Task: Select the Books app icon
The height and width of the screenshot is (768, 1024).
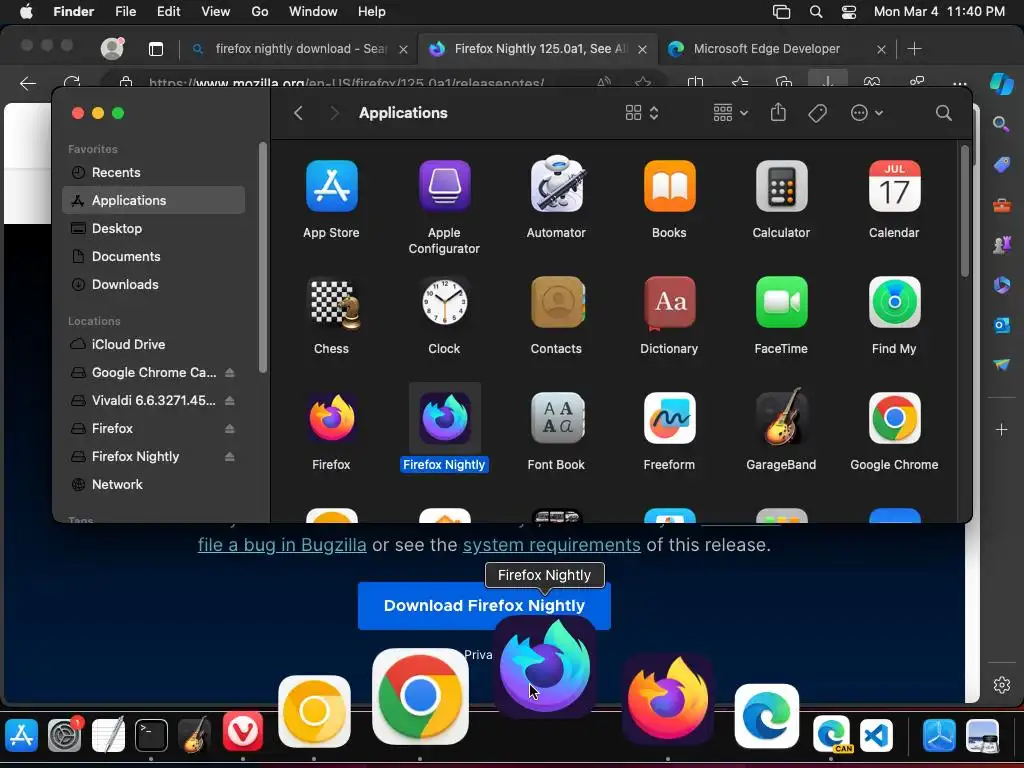Action: pos(669,187)
